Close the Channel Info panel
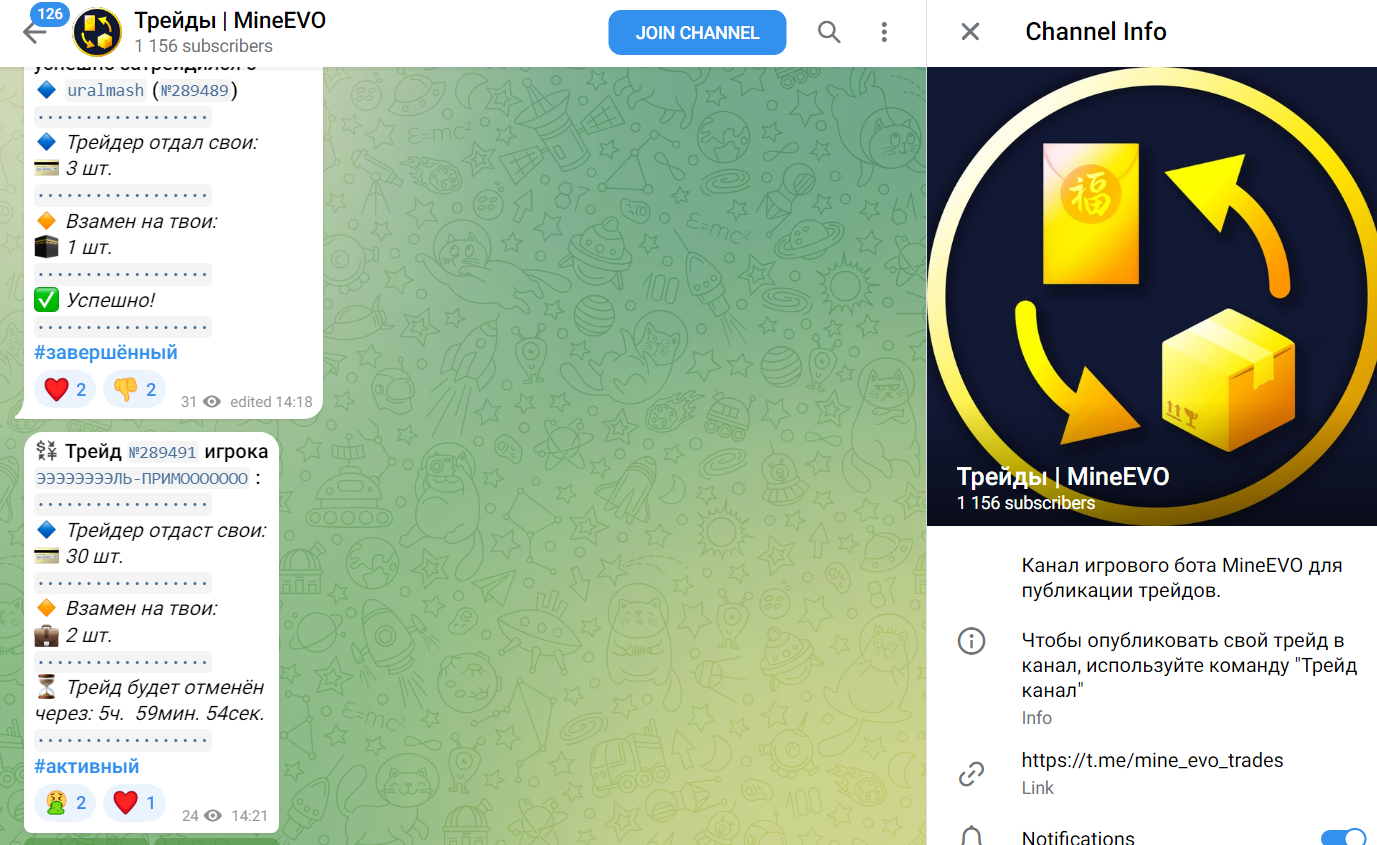Screen dimensions: 1377x845 pyautogui.click(x=970, y=32)
